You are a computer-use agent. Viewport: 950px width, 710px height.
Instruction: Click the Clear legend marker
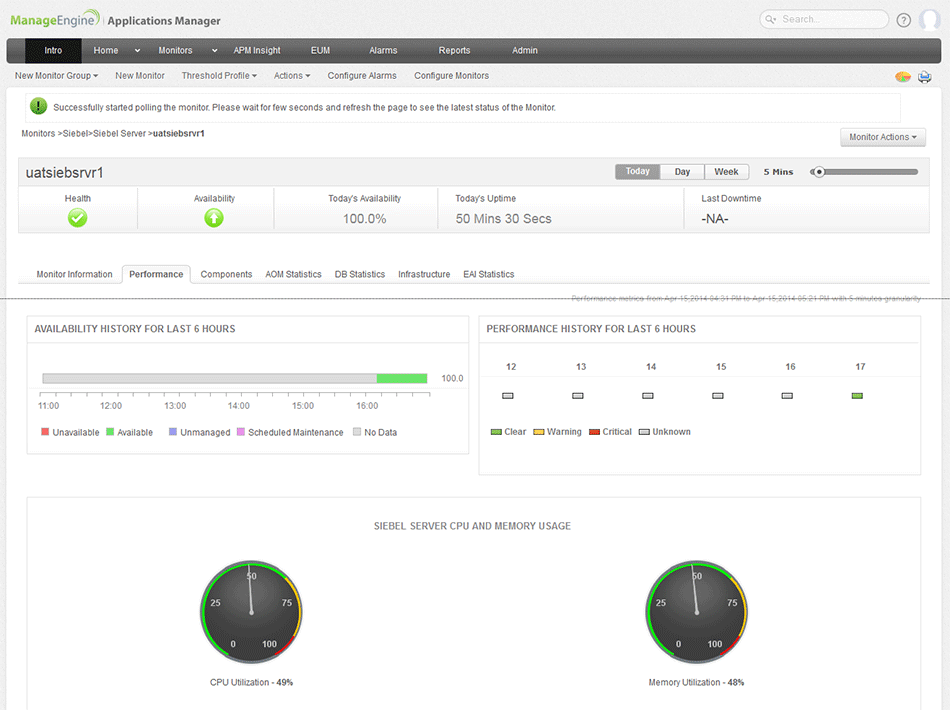[x=496, y=432]
